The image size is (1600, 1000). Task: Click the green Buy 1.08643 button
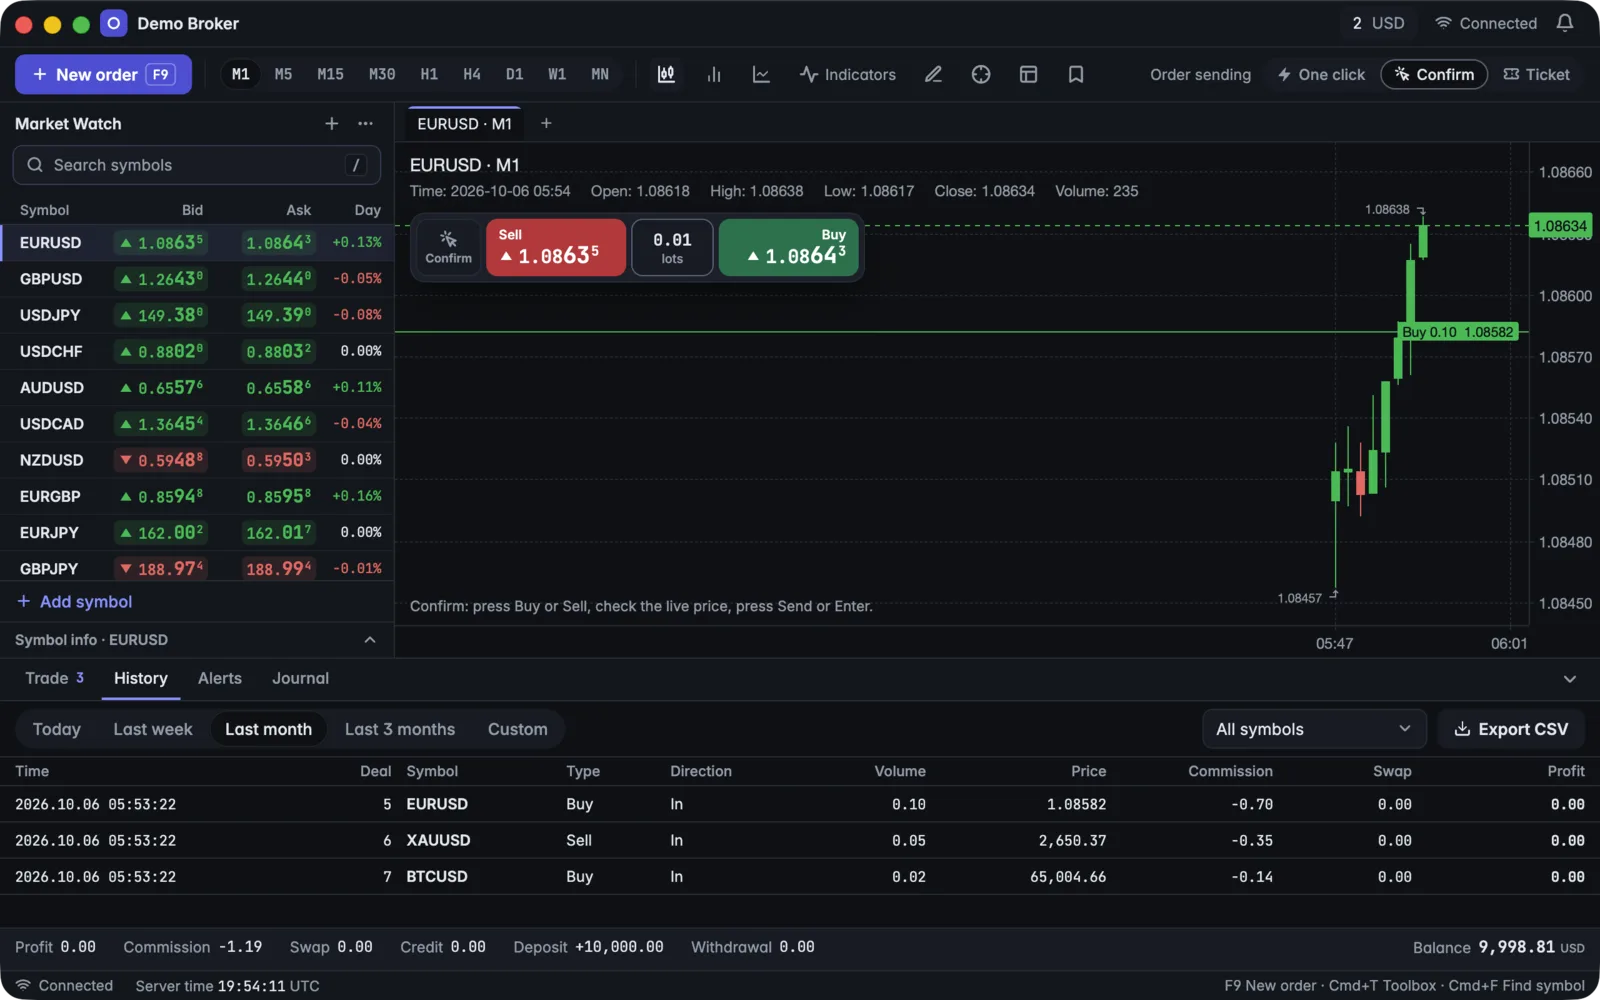(789, 247)
